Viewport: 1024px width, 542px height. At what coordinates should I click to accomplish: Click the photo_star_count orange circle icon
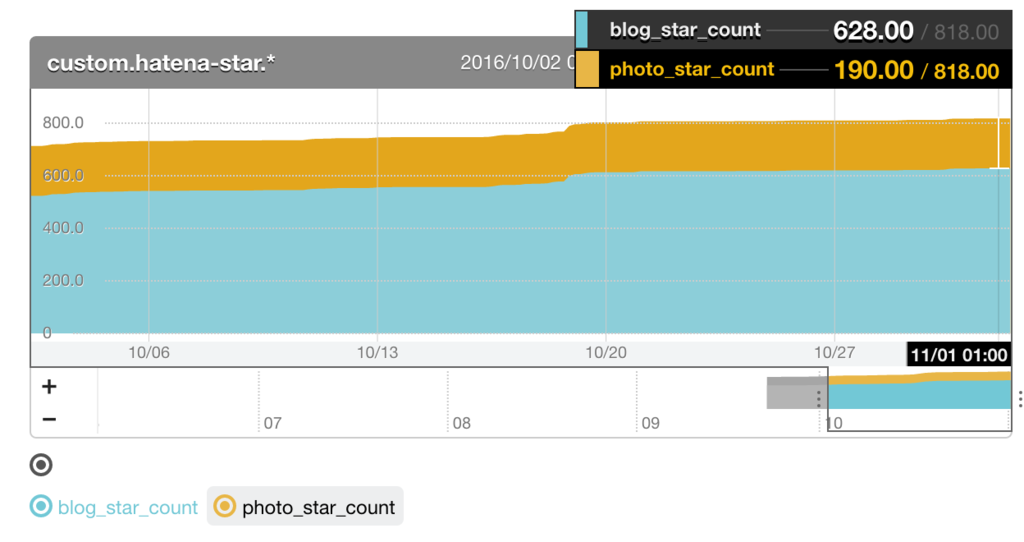point(225,506)
